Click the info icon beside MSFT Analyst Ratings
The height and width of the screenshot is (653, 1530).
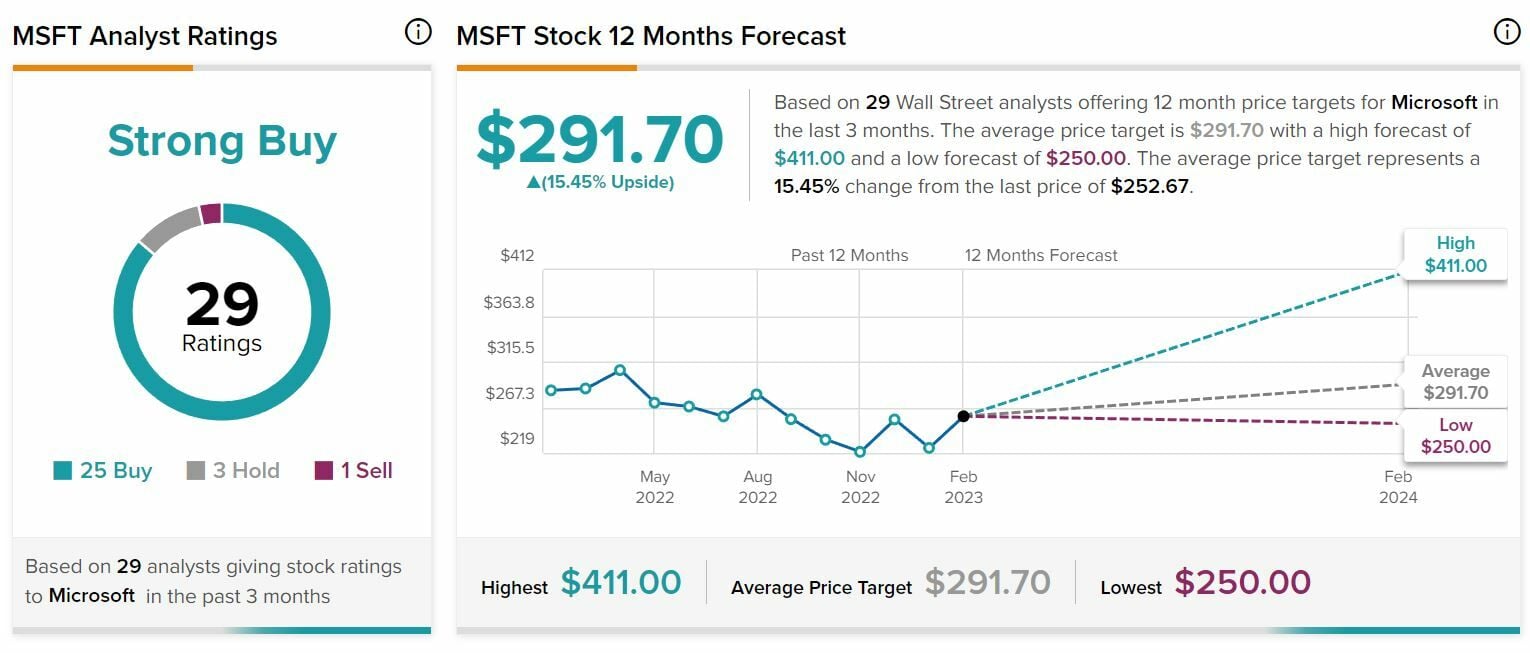click(x=418, y=33)
